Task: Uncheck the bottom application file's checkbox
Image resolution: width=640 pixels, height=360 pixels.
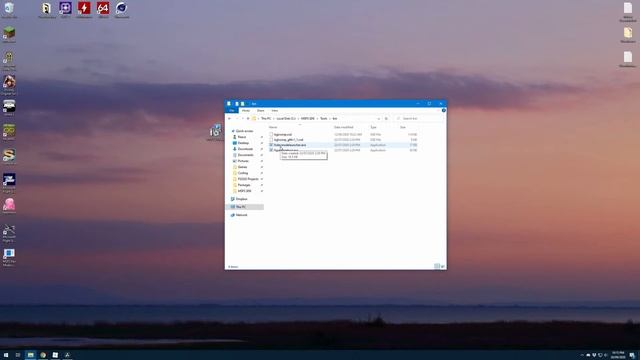Action: [271, 150]
